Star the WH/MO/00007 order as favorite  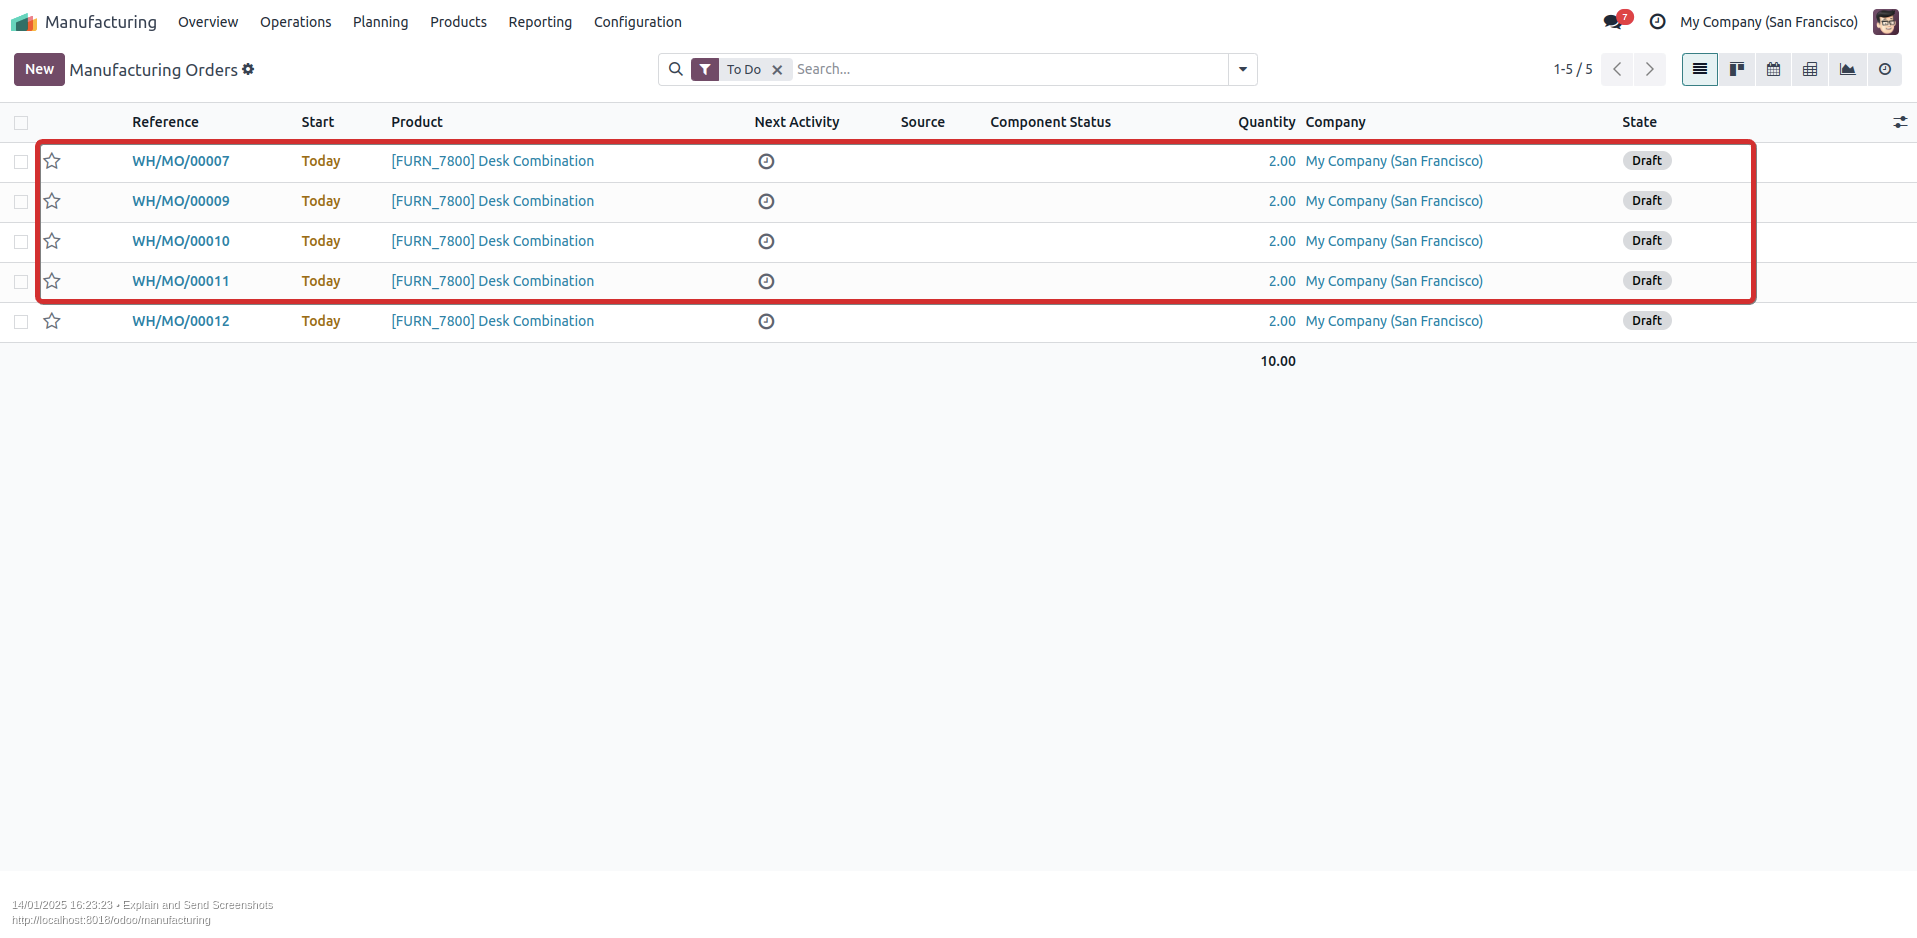point(52,161)
